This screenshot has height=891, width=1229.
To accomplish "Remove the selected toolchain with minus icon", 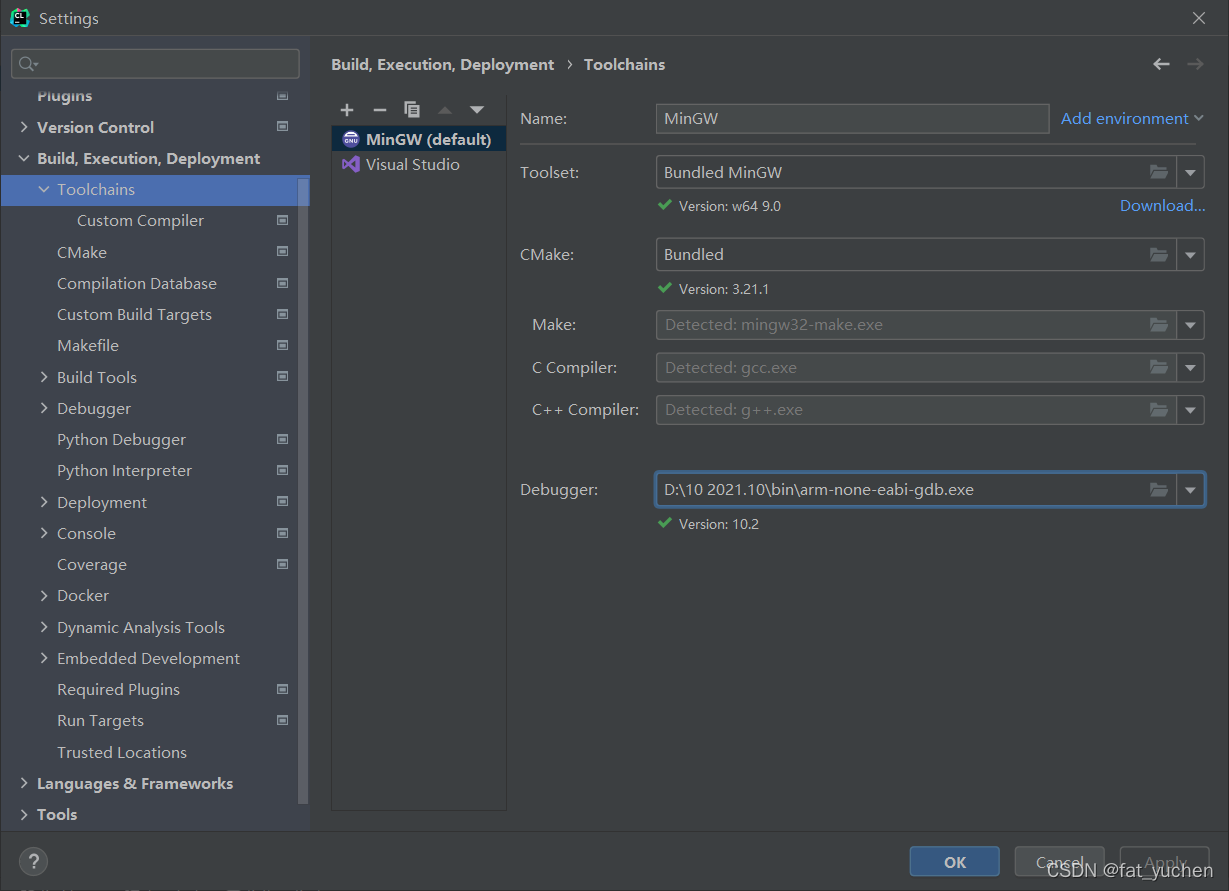I will 379,110.
